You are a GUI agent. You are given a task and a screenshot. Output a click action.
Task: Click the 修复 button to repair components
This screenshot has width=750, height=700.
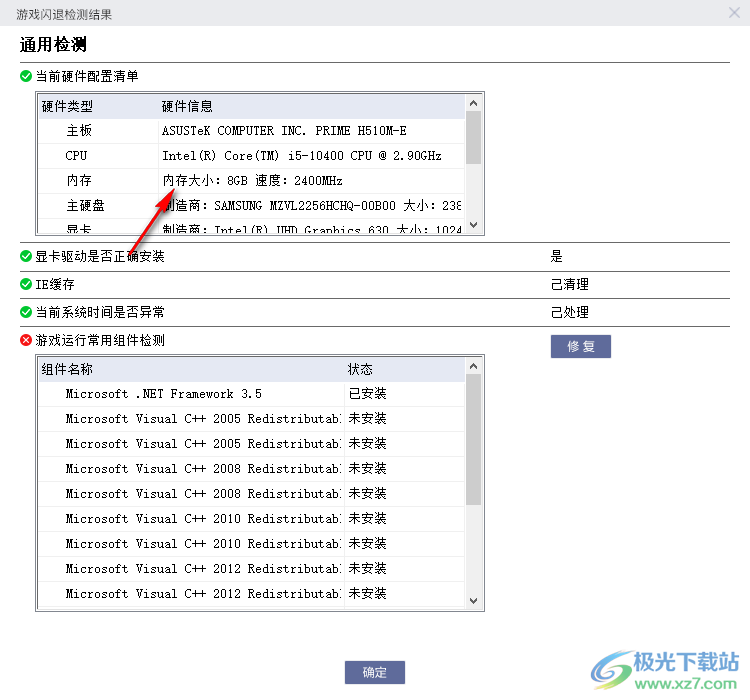[x=581, y=346]
